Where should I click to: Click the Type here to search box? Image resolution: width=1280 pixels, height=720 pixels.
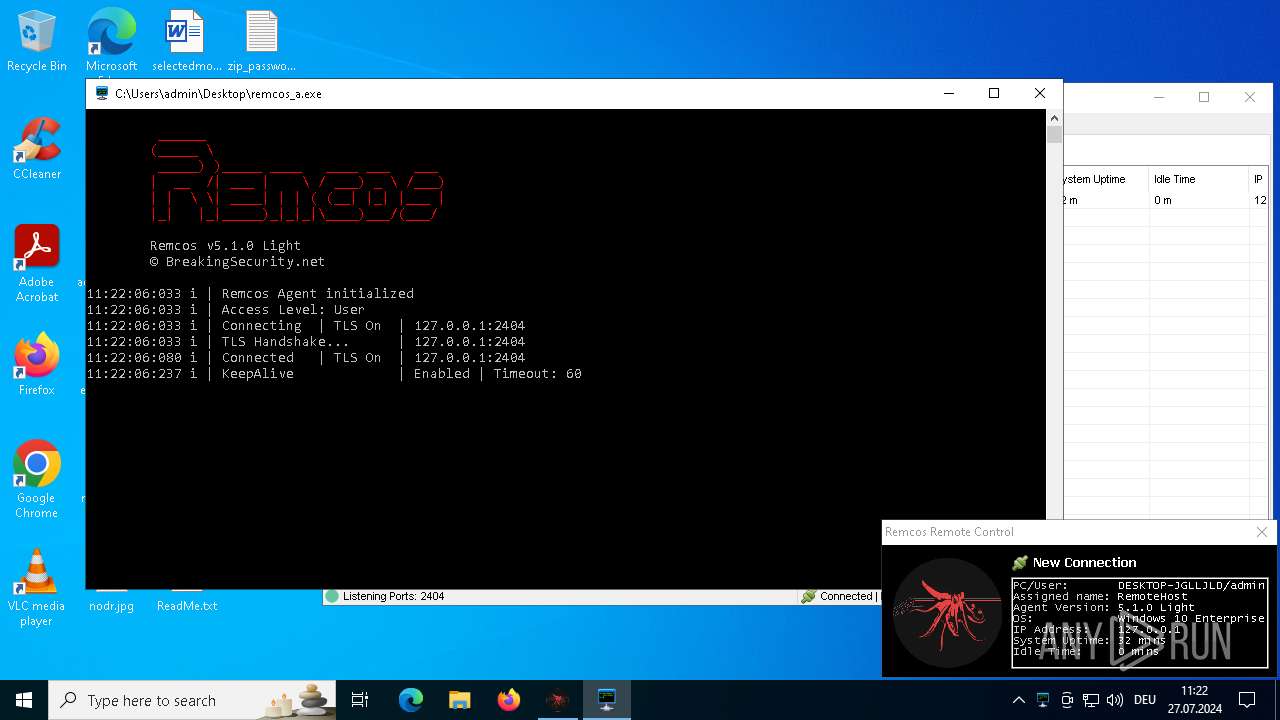tap(193, 700)
